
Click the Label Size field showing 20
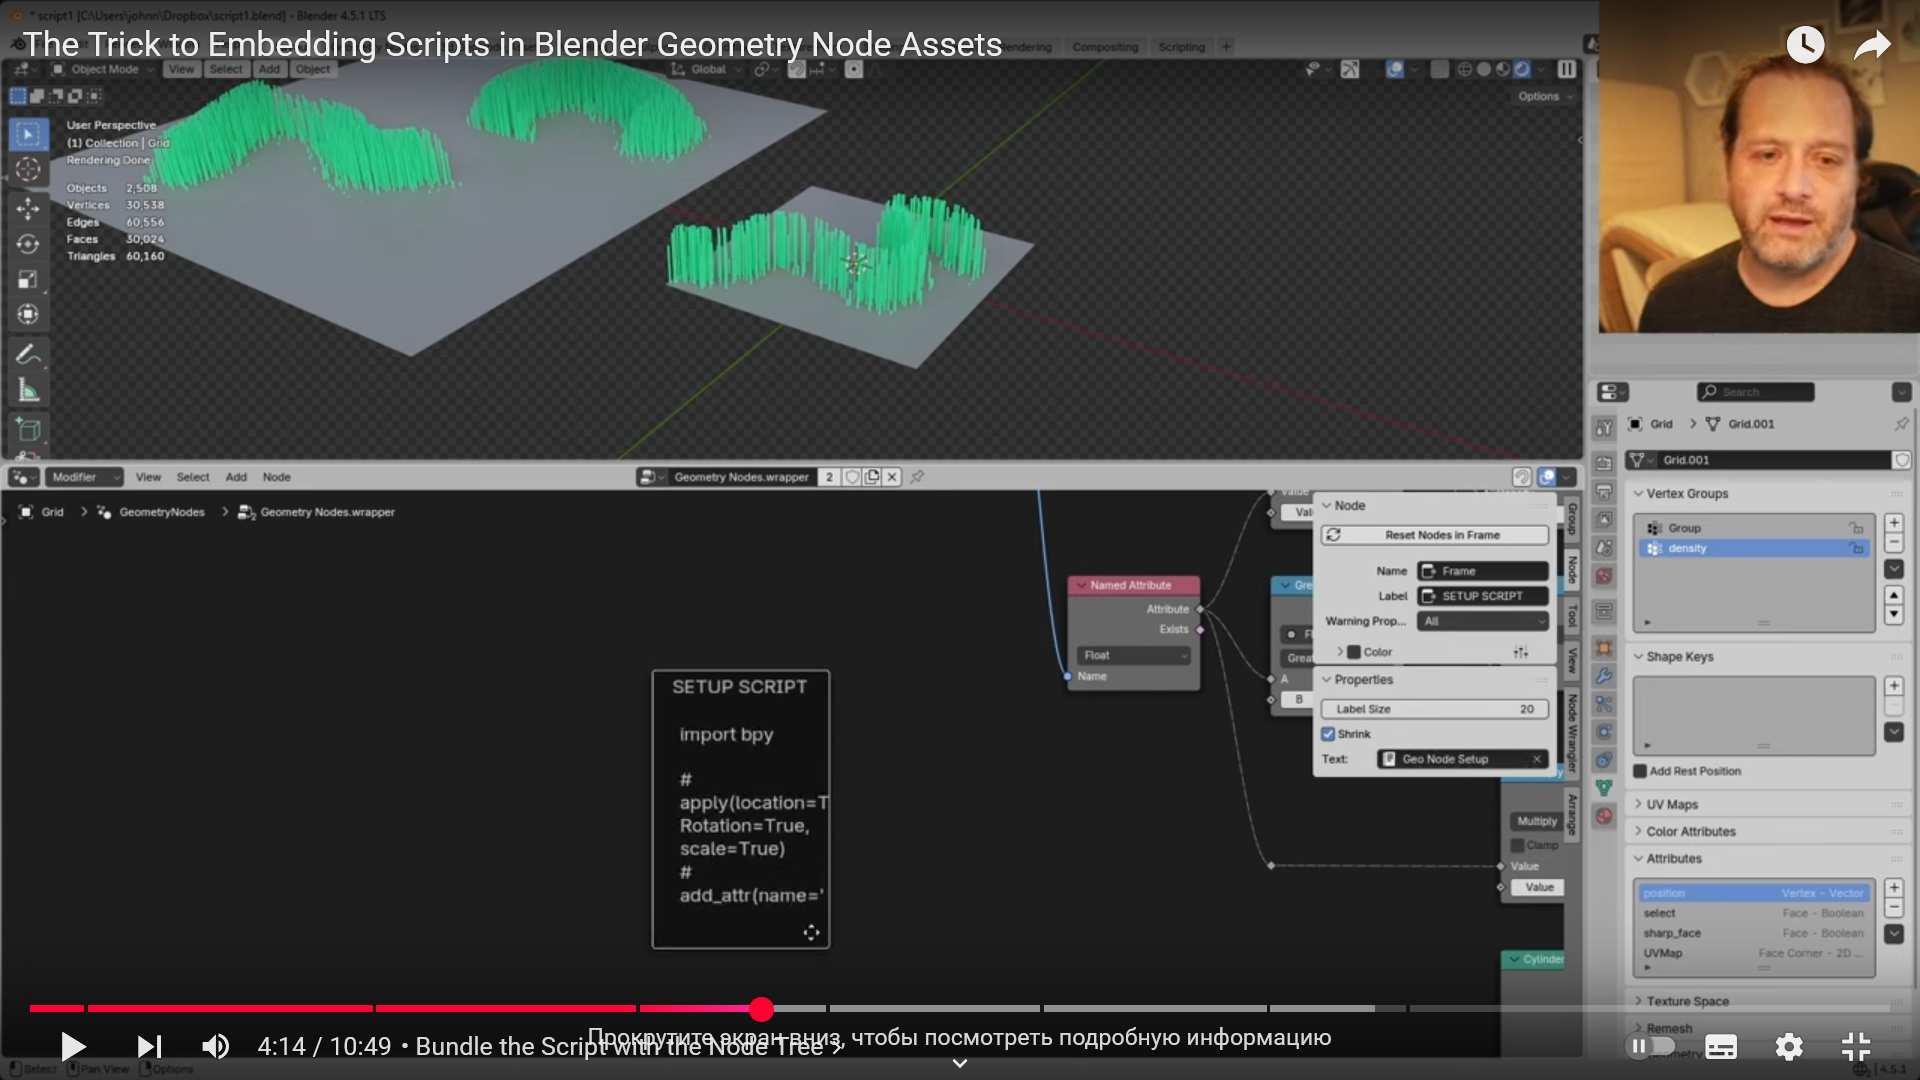click(x=1434, y=709)
